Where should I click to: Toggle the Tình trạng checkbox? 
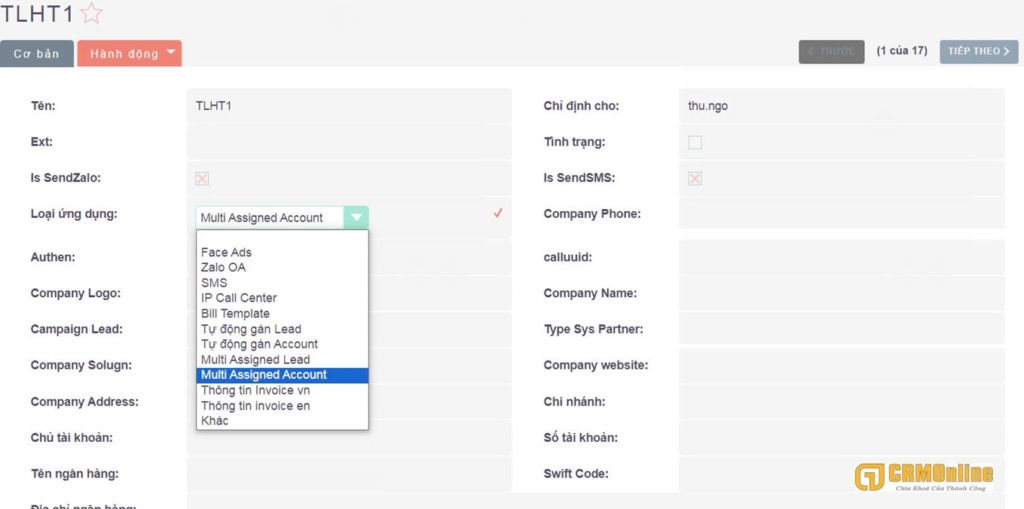(x=695, y=142)
